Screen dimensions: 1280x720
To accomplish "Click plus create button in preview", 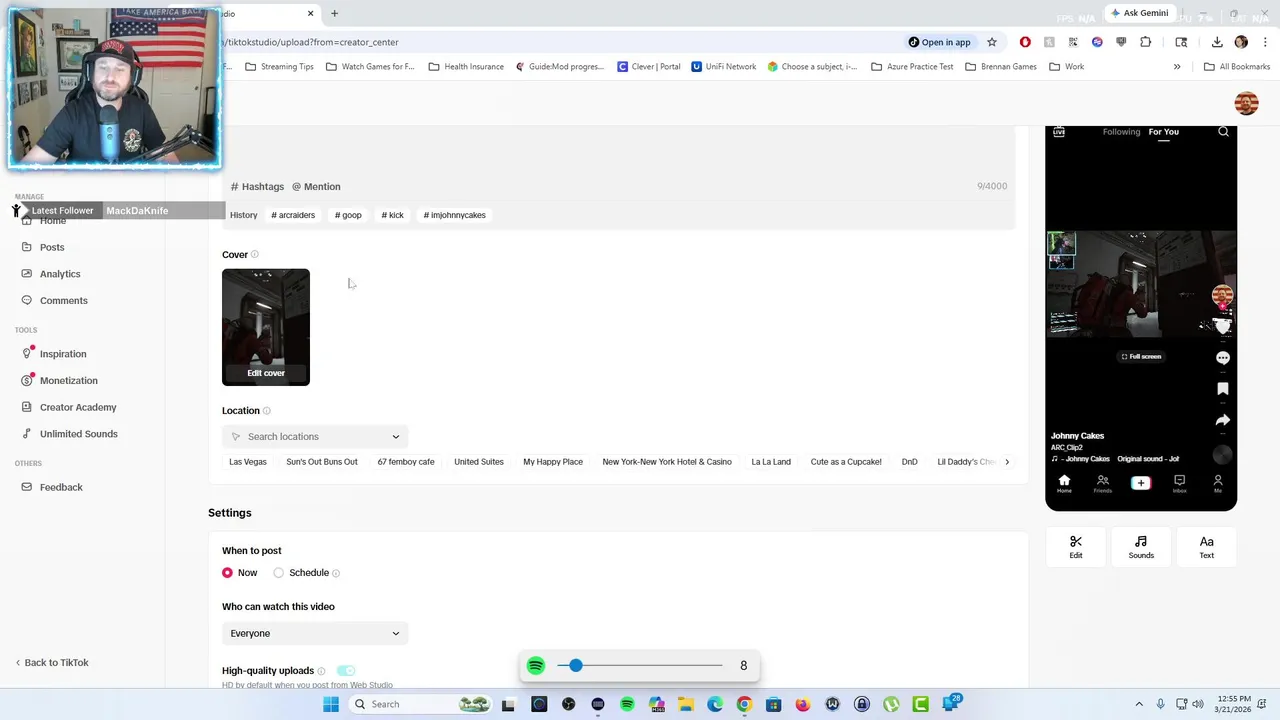I will coord(1141,483).
